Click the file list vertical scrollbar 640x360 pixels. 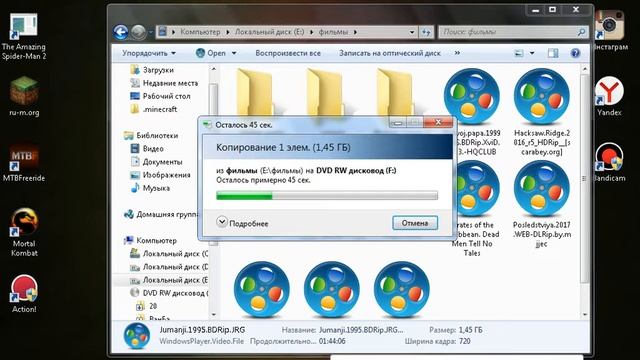(584, 178)
